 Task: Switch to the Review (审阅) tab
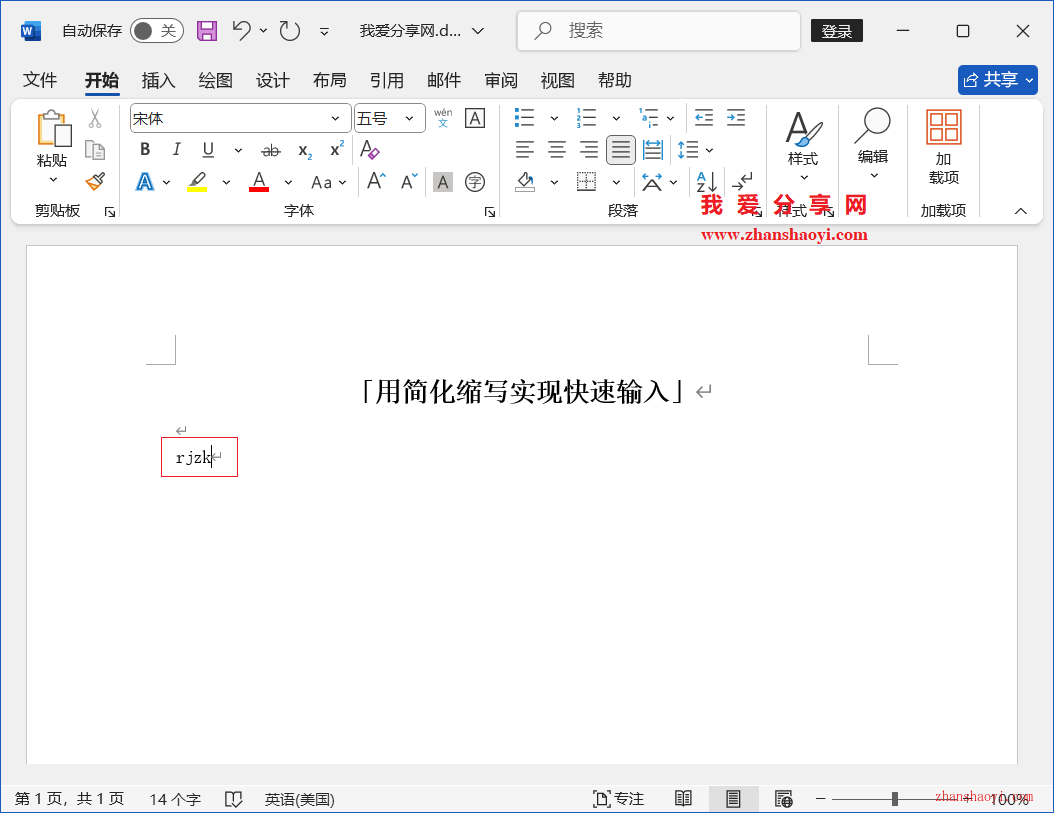pyautogui.click(x=501, y=80)
